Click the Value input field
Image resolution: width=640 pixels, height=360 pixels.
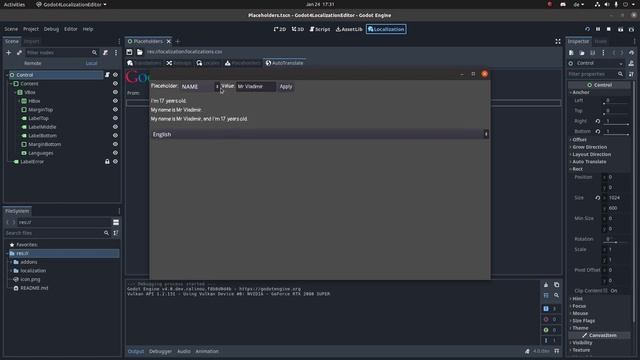(256, 87)
